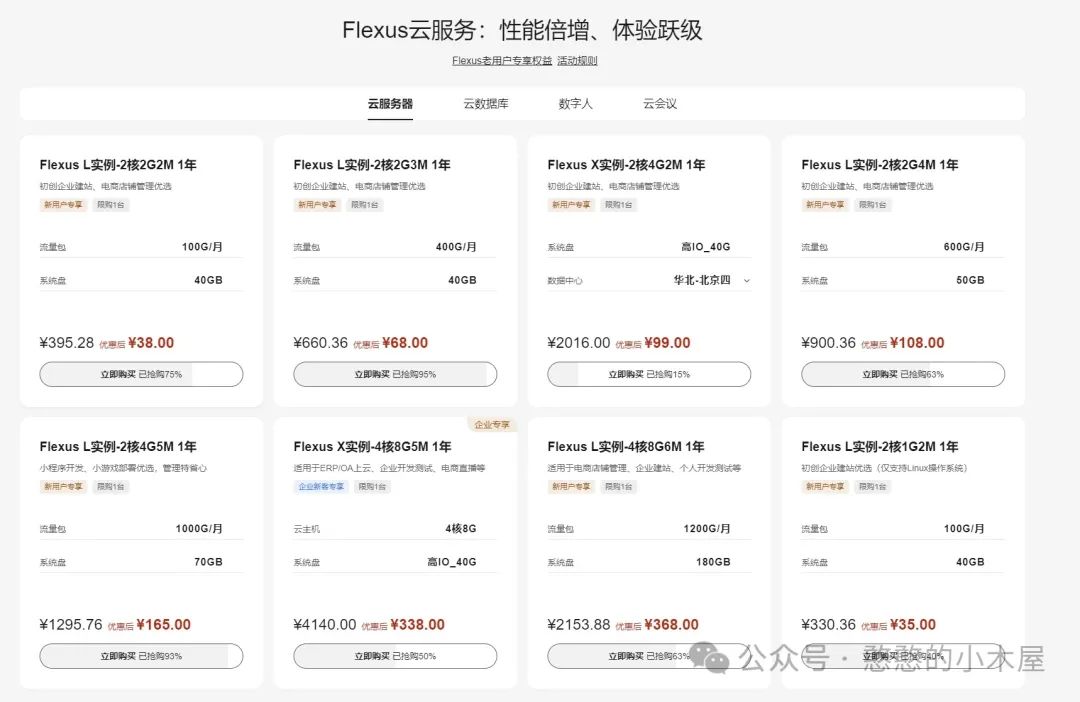The image size is (1080, 702).
Task: Go to the 云会议 tab
Action: [660, 104]
